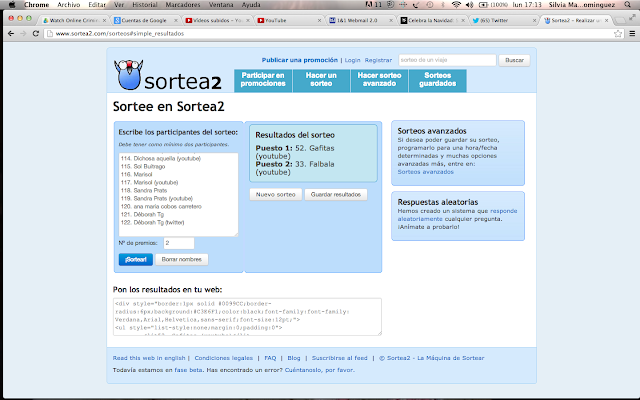Open Hacer un sorteo tab
This screenshot has height=400, width=640.
tap(321, 80)
